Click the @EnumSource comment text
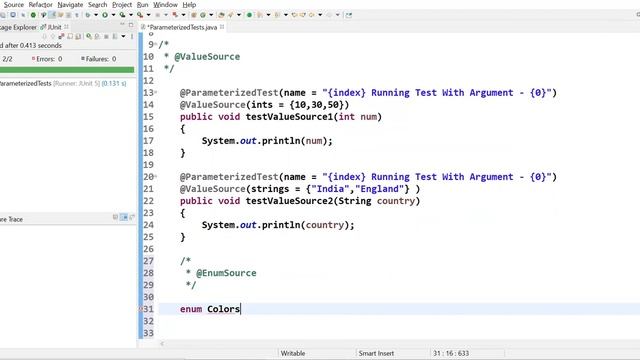Screen dimensions: 640x360 tap(226, 273)
